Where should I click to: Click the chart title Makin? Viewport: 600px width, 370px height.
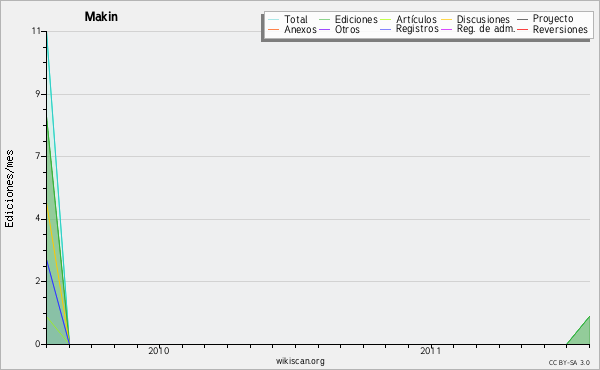click(101, 17)
